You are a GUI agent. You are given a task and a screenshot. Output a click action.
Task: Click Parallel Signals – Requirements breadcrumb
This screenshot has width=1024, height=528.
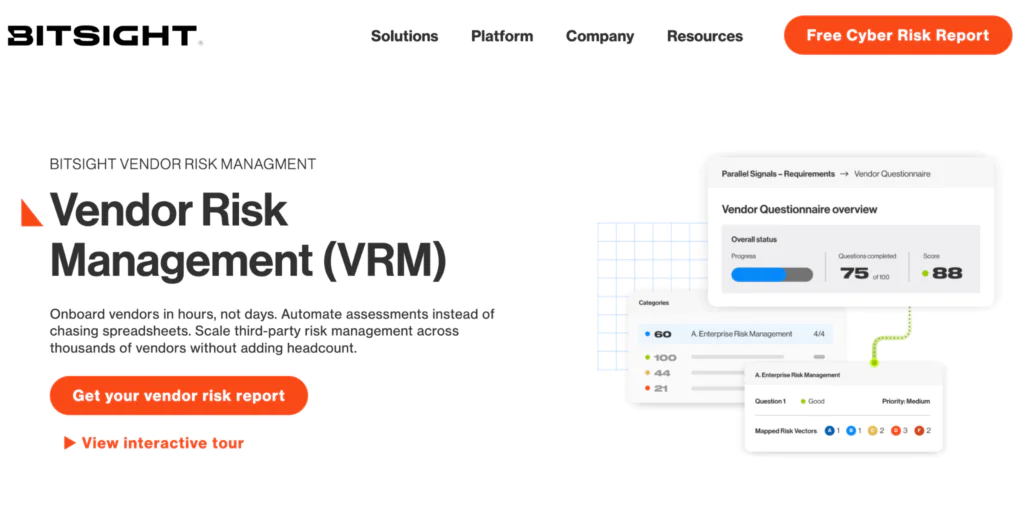(x=778, y=174)
